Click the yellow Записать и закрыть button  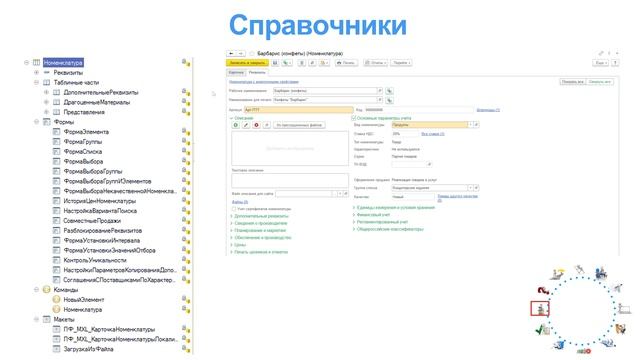[247, 63]
